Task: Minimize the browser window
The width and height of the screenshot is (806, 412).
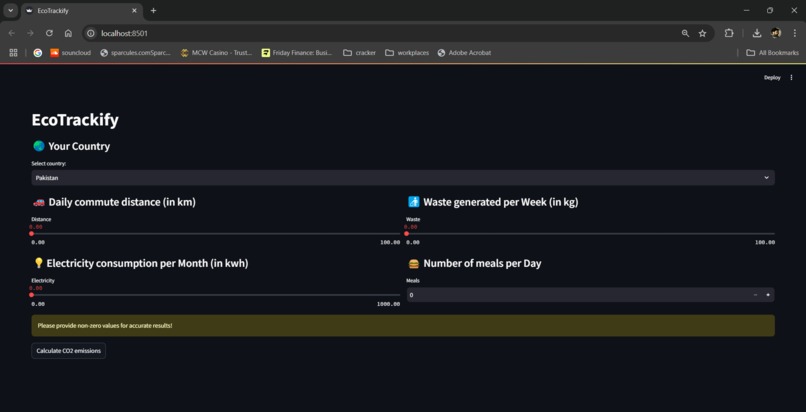Action: [x=746, y=10]
